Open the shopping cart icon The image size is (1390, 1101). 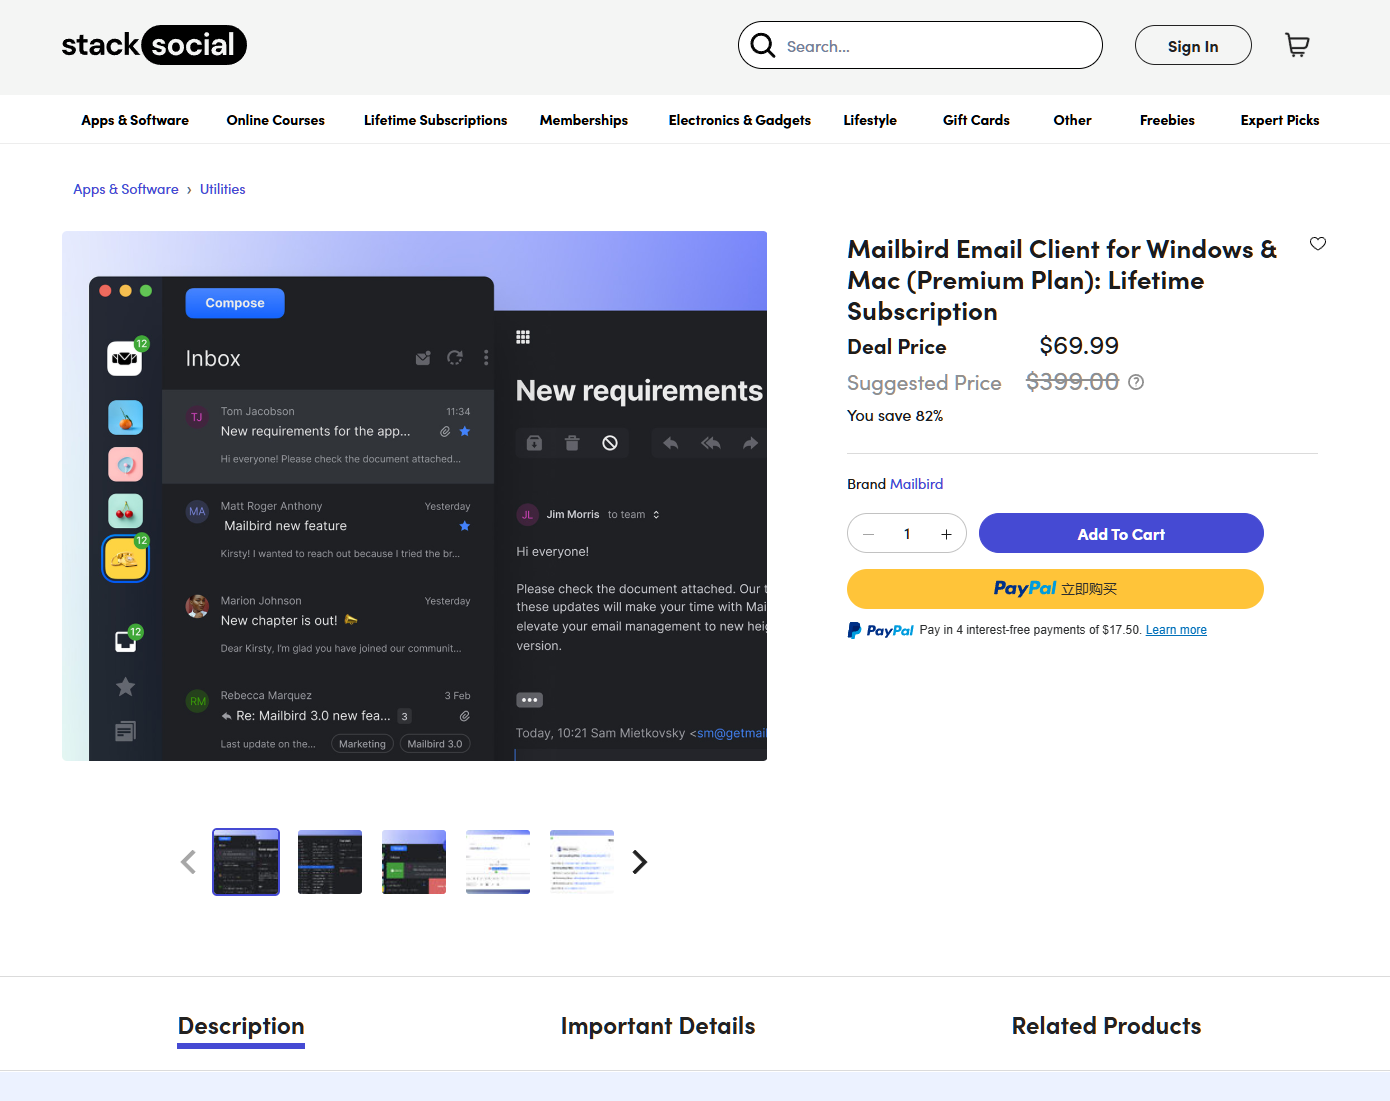pos(1297,45)
